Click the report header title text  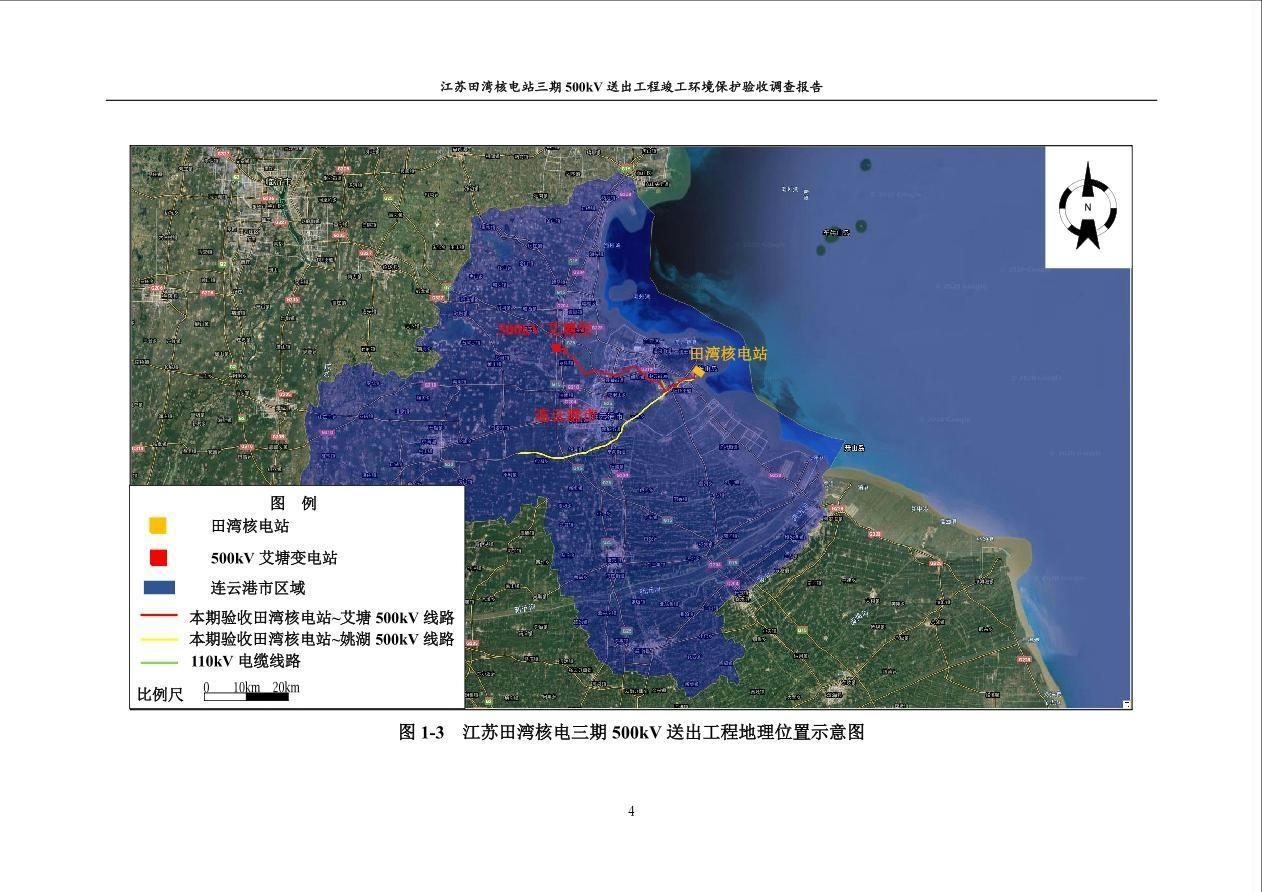point(631,87)
